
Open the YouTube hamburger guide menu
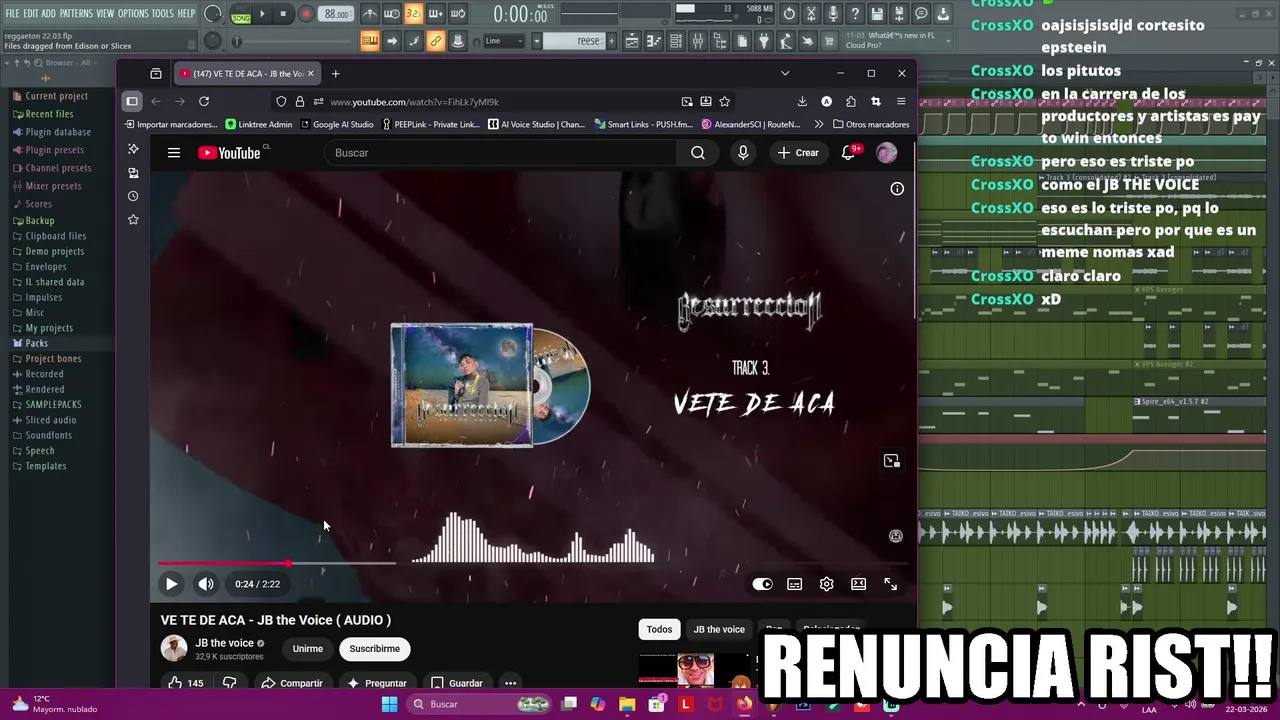click(174, 153)
